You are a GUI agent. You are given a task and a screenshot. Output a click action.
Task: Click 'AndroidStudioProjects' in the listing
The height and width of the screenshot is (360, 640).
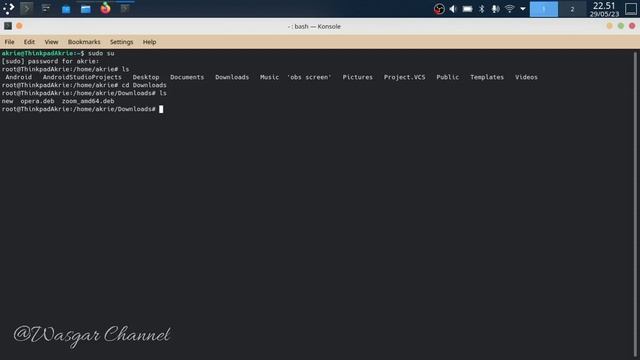(82, 77)
